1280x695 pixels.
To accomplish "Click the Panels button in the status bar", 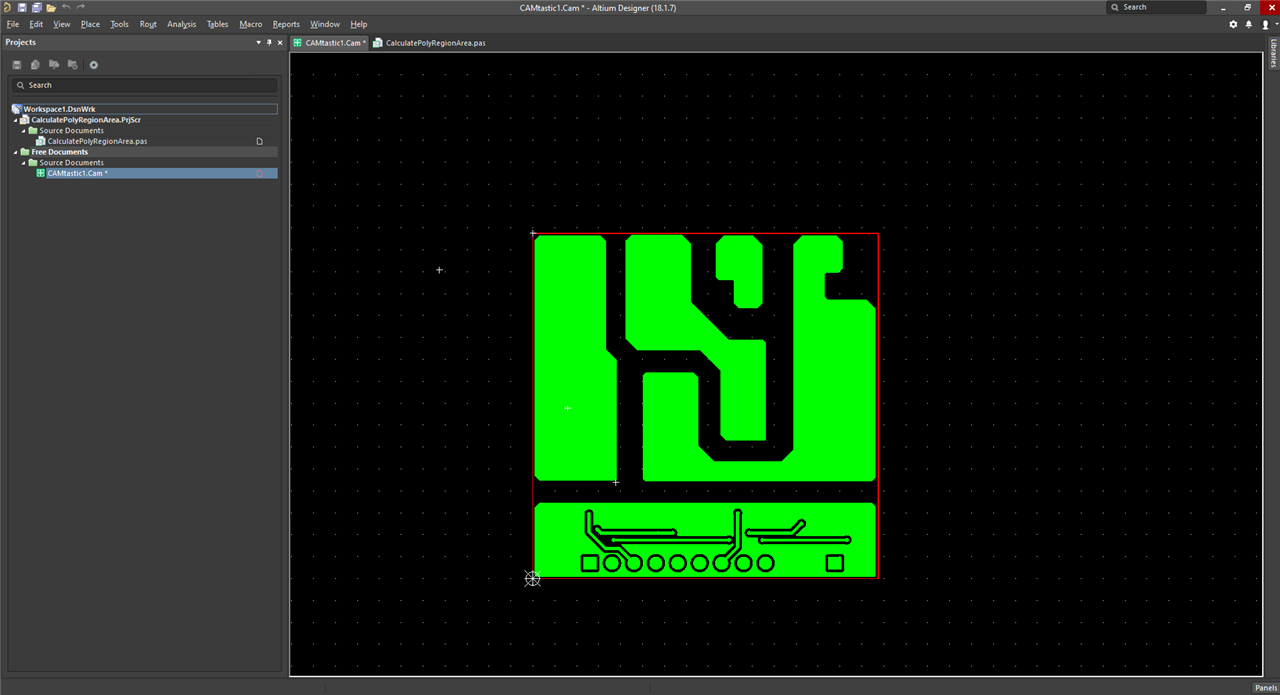I will coord(1265,688).
